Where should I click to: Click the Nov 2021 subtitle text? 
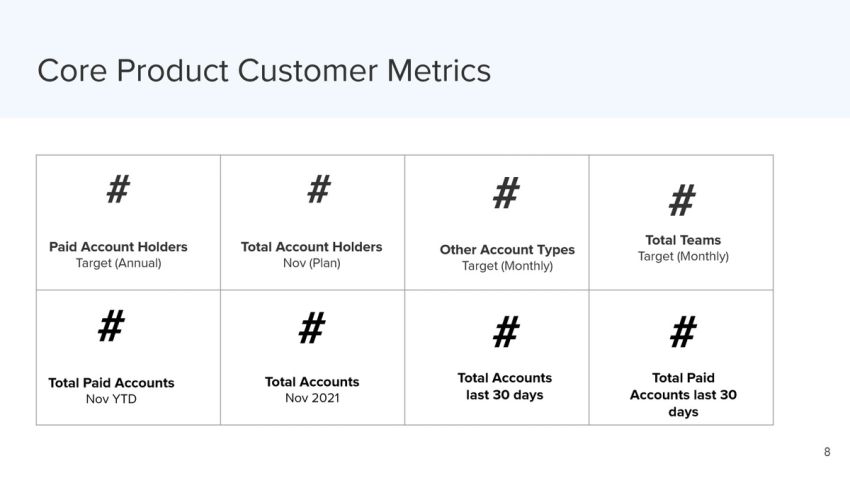click(x=312, y=398)
